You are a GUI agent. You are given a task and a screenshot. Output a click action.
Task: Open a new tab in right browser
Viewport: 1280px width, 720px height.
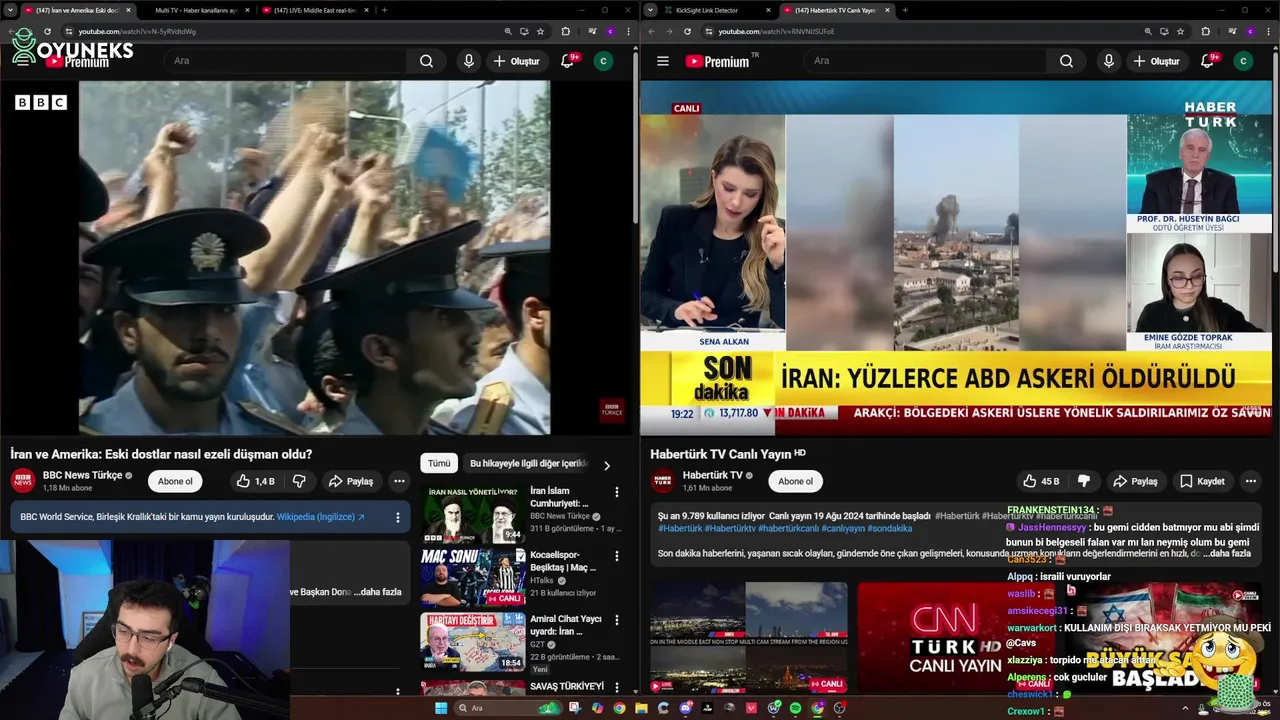tap(905, 10)
